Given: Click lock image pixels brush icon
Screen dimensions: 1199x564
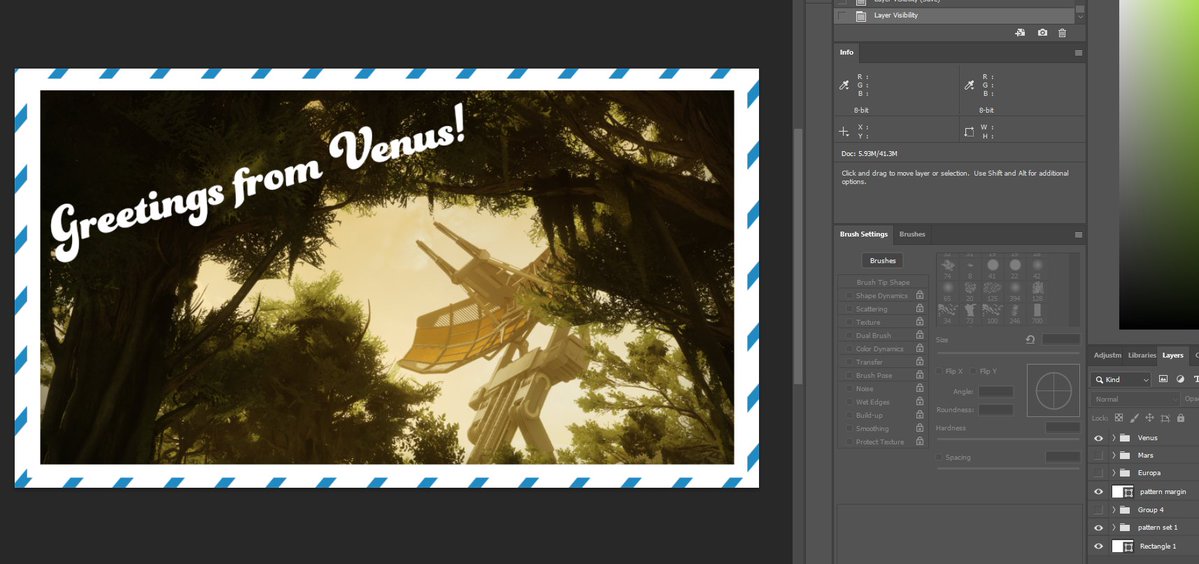Looking at the screenshot, I should tap(1134, 418).
